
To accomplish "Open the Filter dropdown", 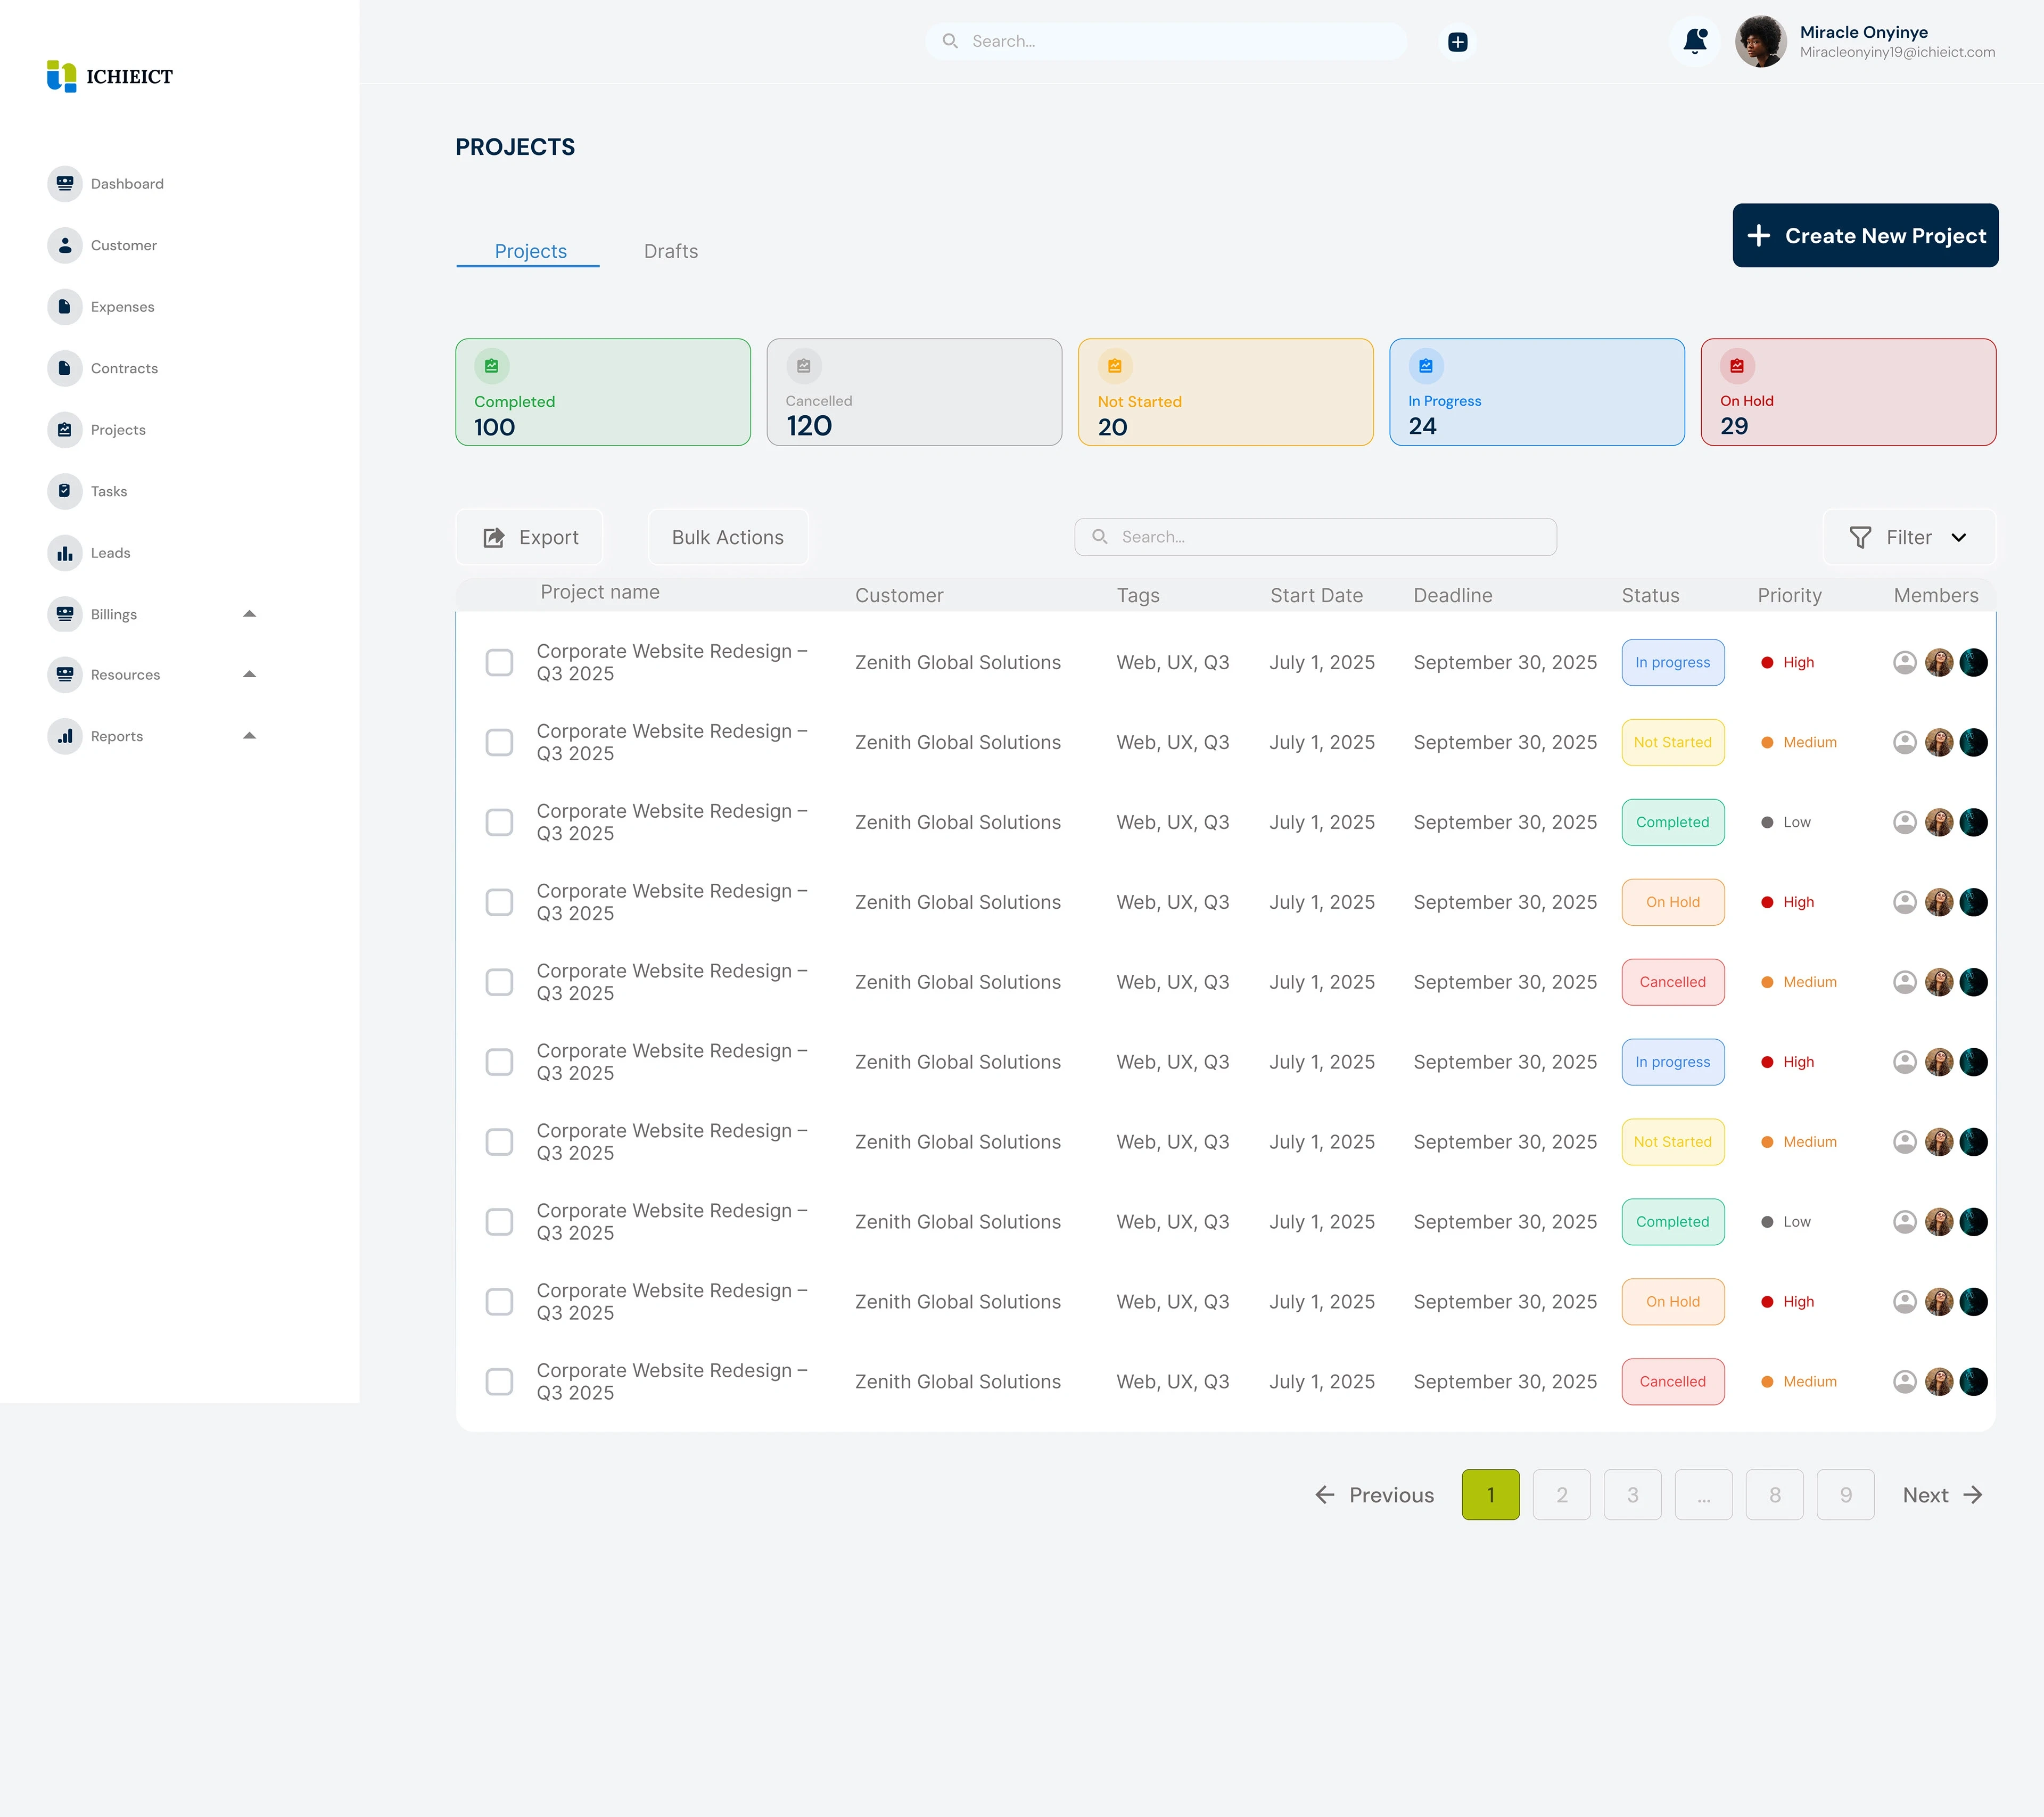I will pos(1908,537).
